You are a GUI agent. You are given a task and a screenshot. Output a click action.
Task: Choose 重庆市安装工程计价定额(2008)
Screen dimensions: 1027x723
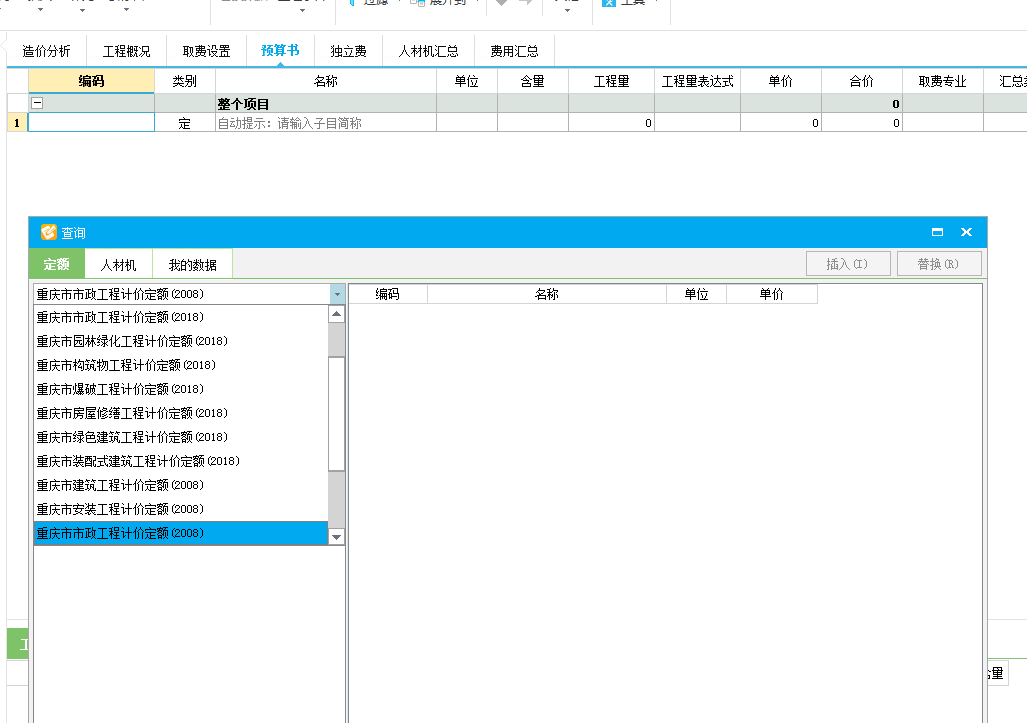[x=181, y=509]
